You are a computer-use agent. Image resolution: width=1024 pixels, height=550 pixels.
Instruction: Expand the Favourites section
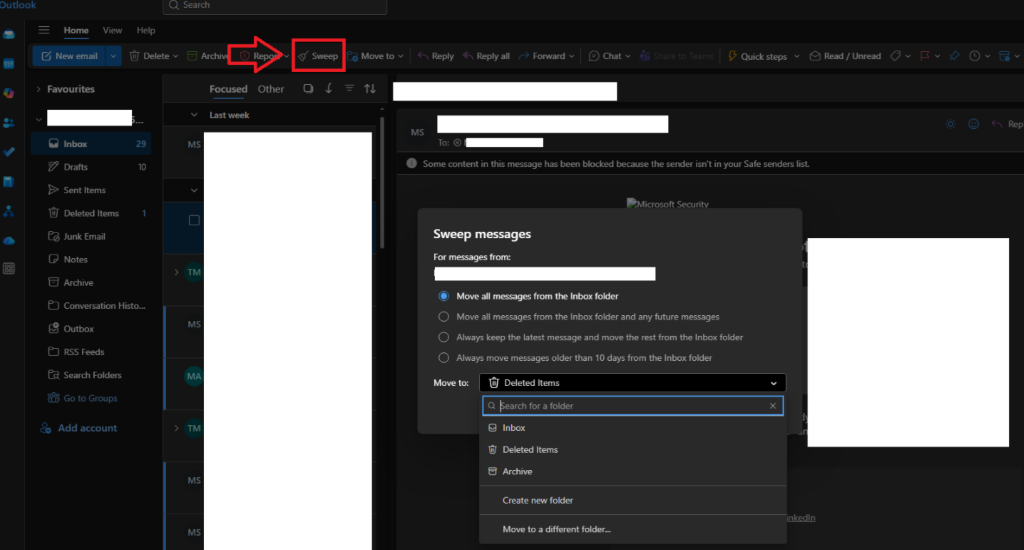click(x=39, y=89)
